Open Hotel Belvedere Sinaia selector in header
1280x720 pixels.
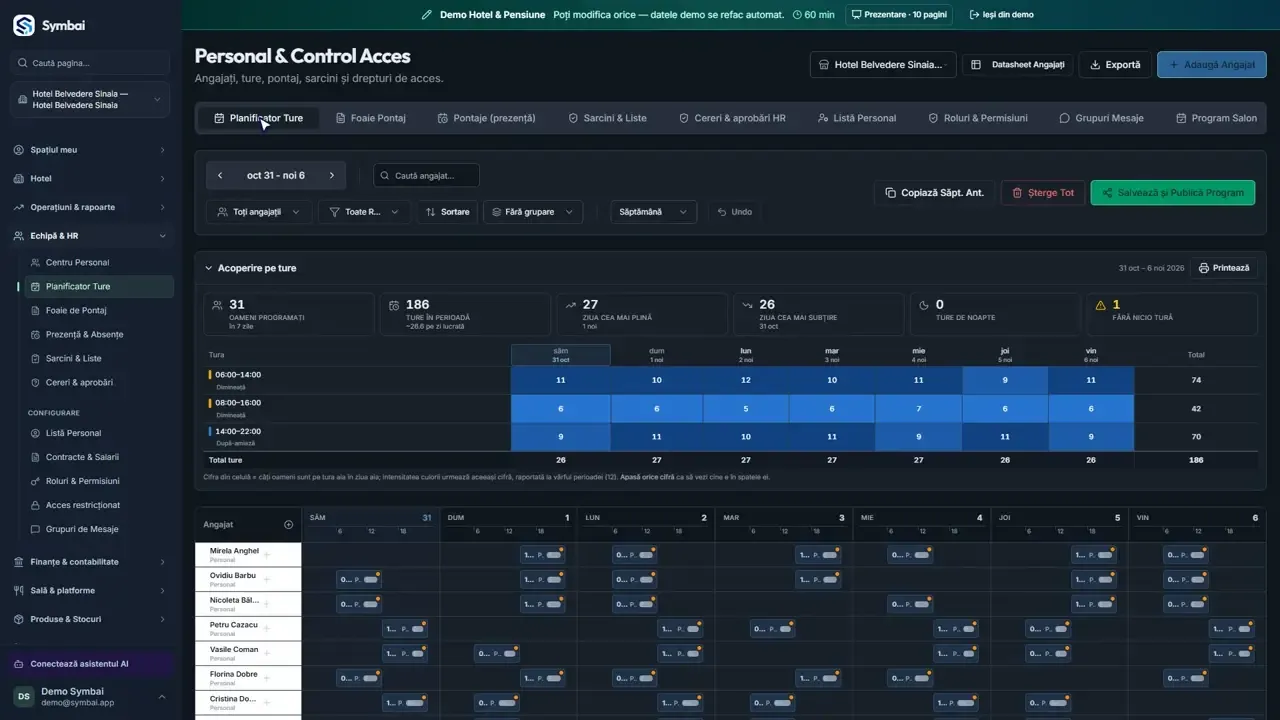tap(883, 65)
